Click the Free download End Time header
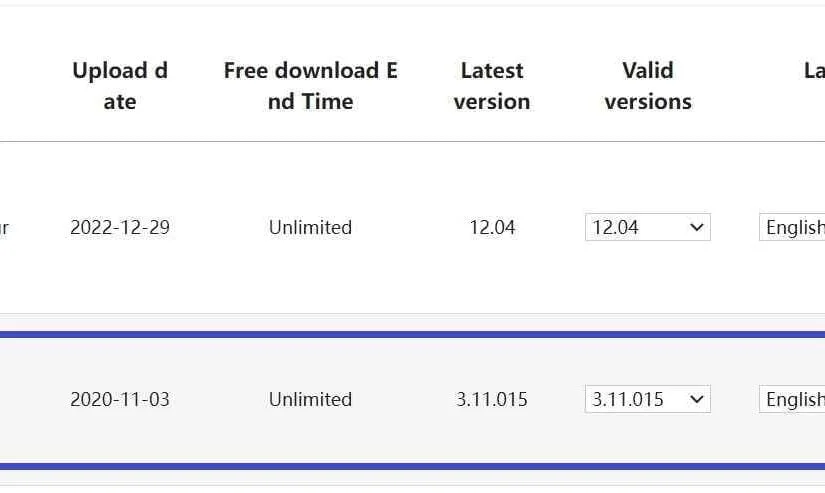 [310, 86]
